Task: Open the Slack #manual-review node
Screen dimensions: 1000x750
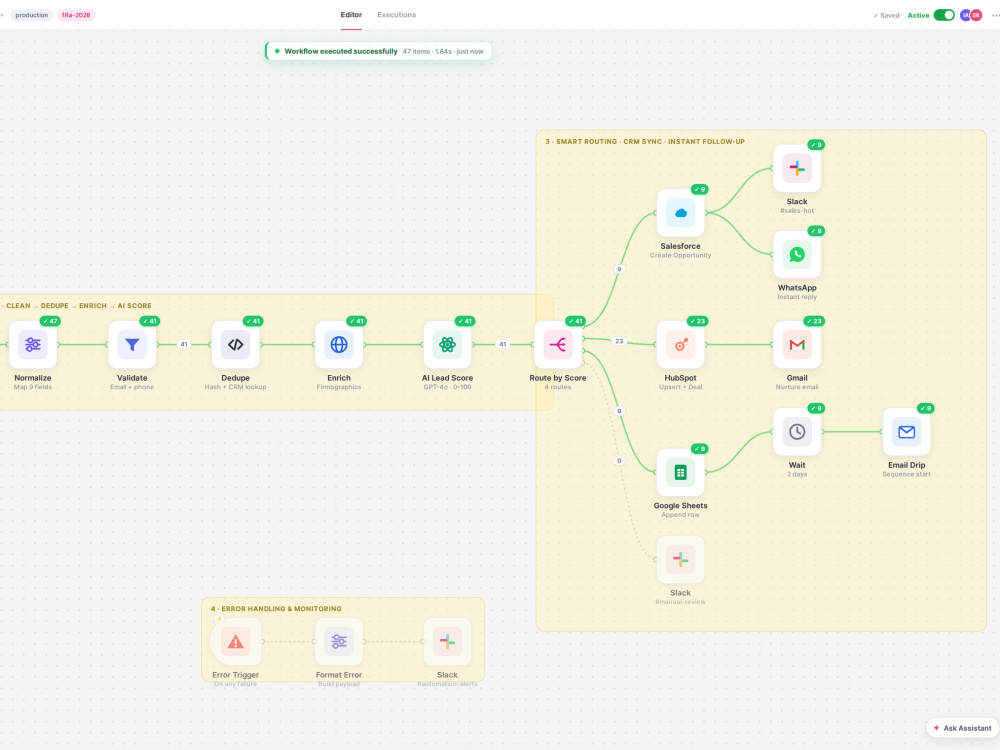Action: (x=680, y=559)
